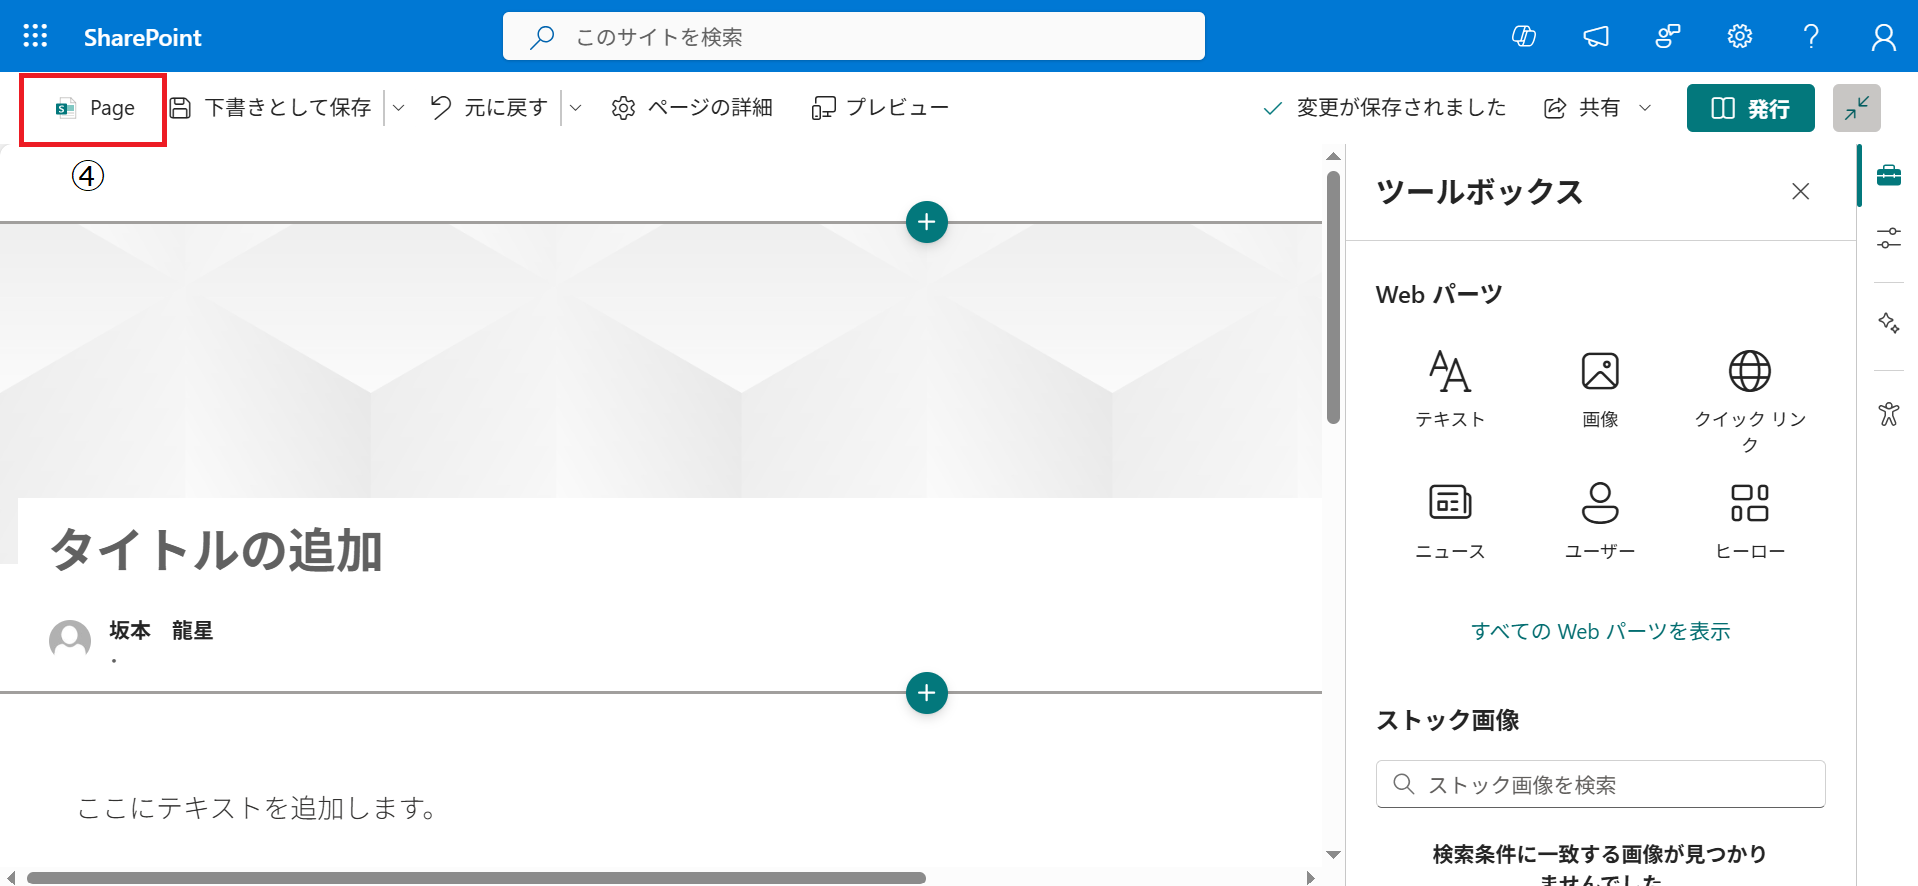This screenshot has width=1918, height=886.
Task: Open the accessibility checker icon
Action: (1888, 414)
